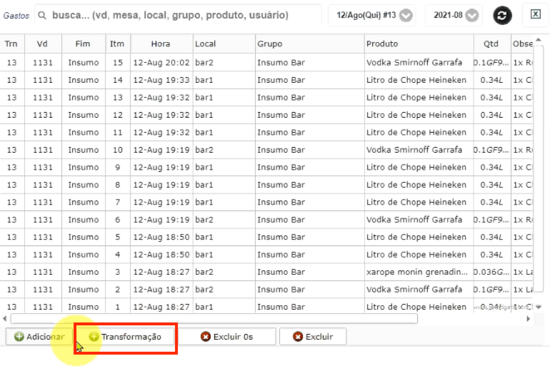The height and width of the screenshot is (371, 550).
Task: Click the vertical scrollbar up arrow
Action: click(538, 40)
